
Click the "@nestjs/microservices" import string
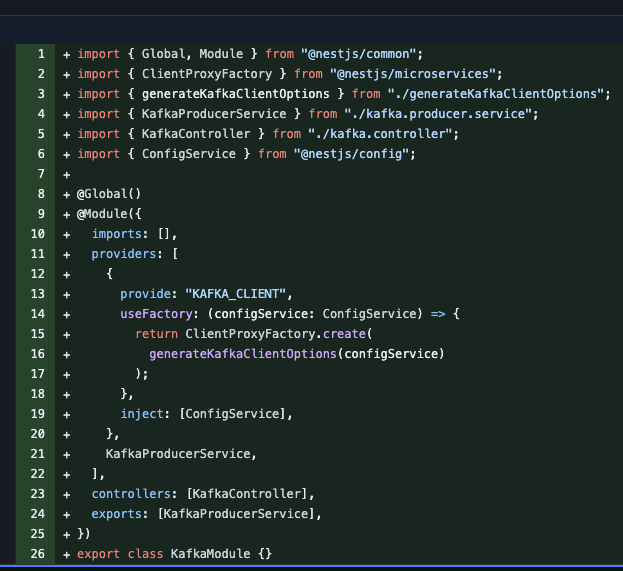click(x=413, y=74)
